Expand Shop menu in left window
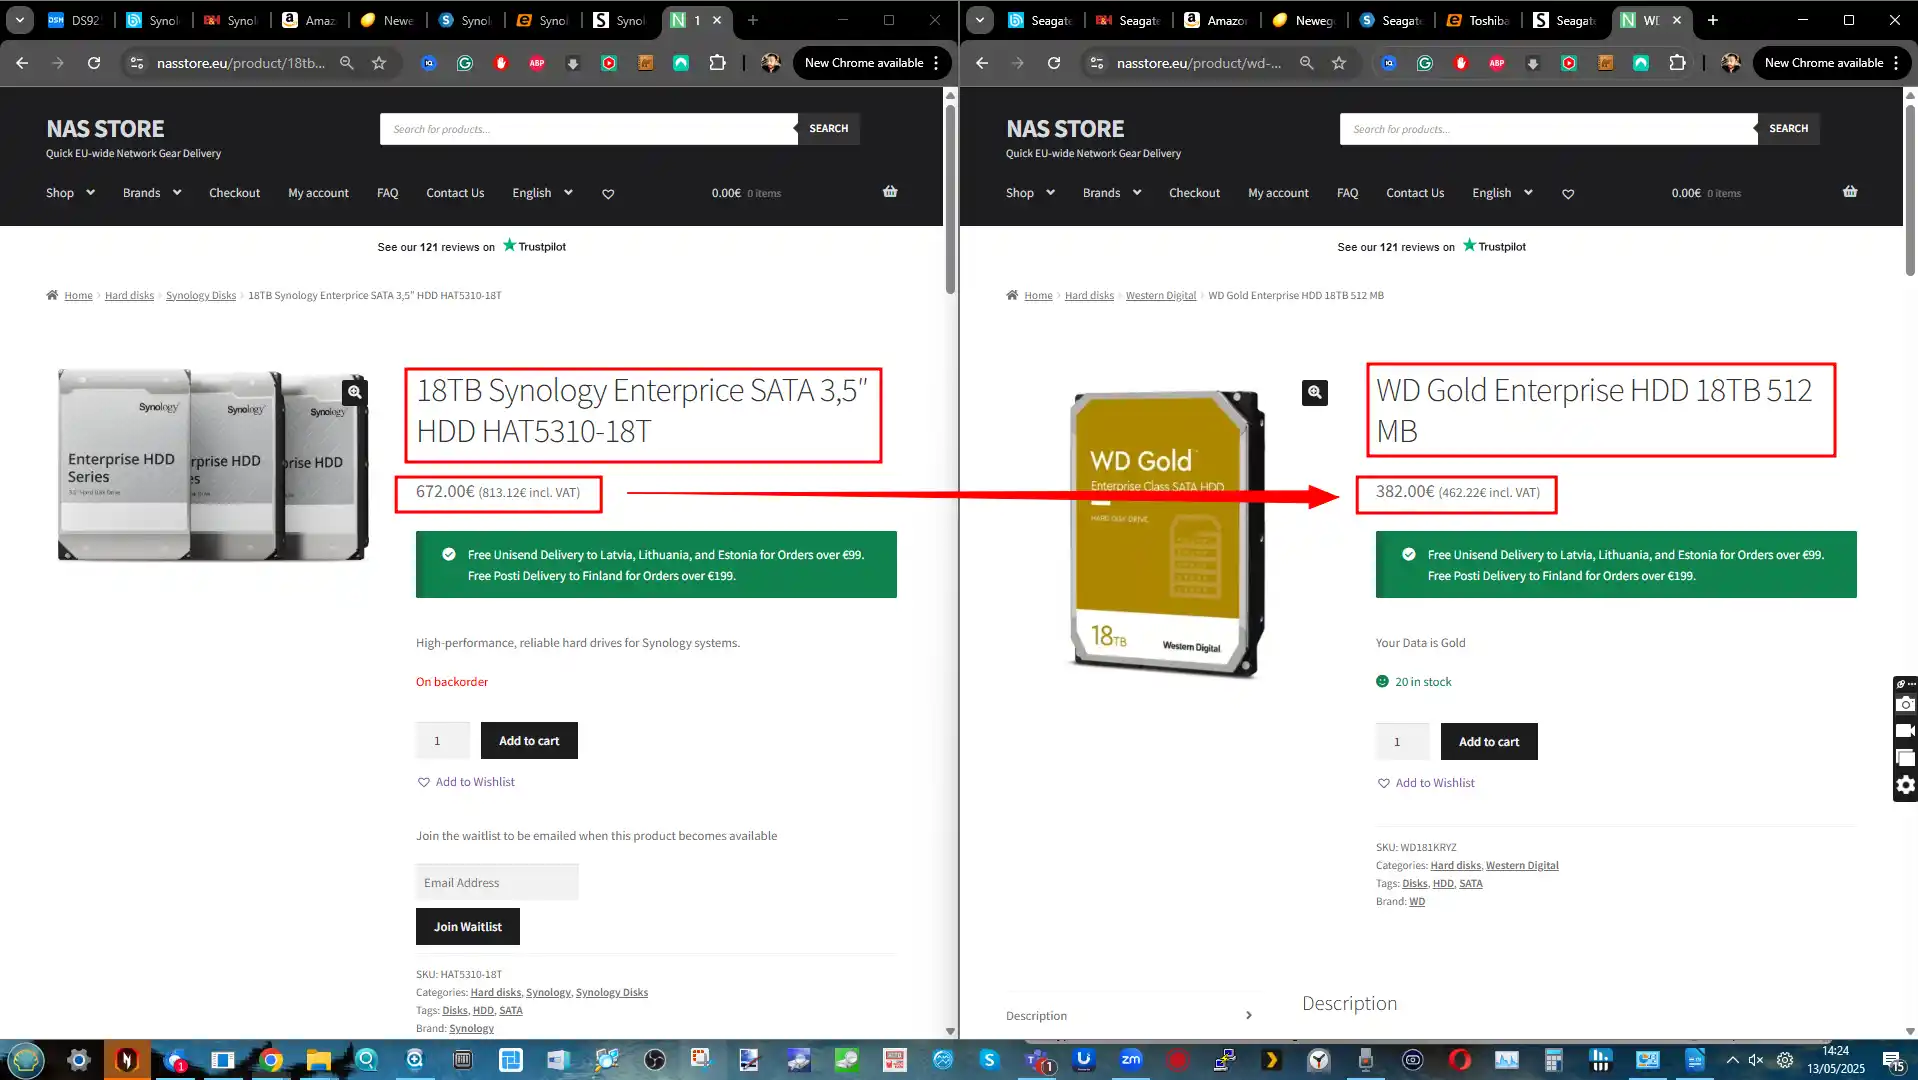This screenshot has height=1080, width=1918. tap(70, 193)
